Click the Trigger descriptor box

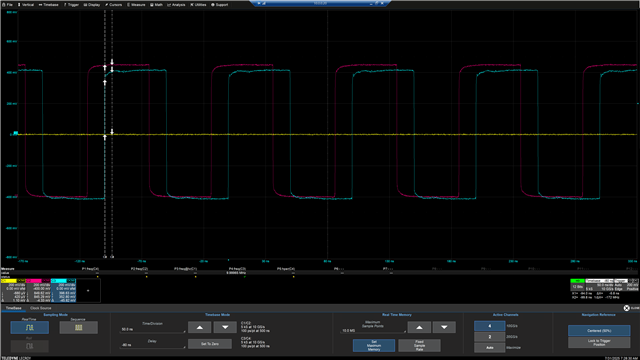pos(626,285)
